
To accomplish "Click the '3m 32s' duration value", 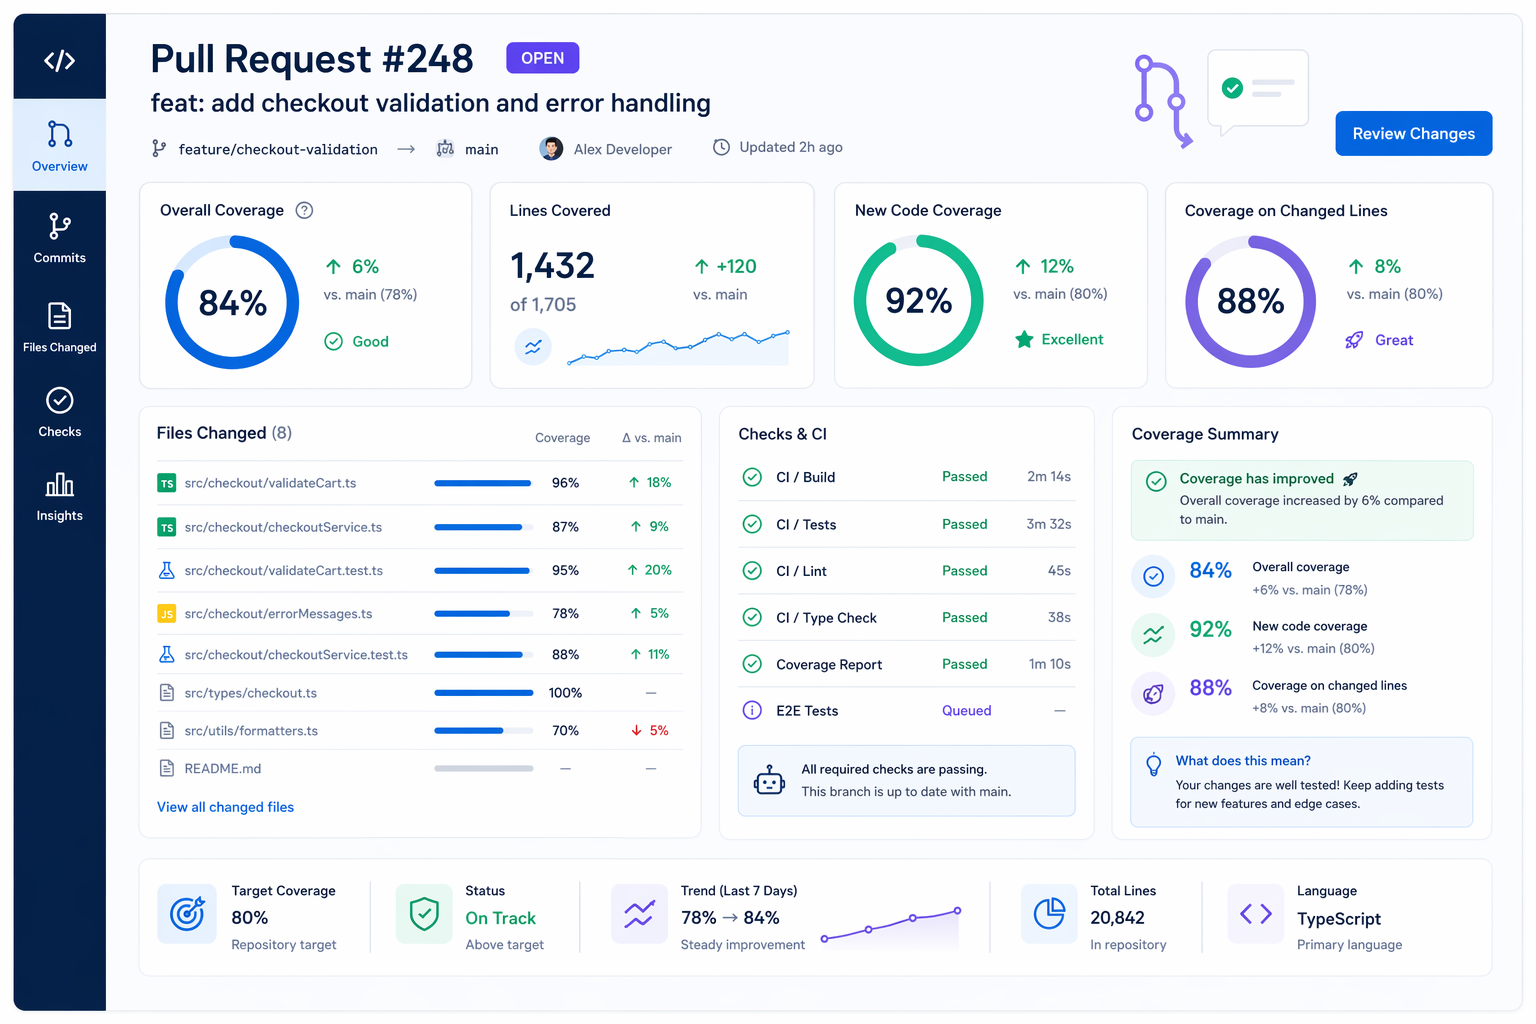I will tap(1048, 524).
